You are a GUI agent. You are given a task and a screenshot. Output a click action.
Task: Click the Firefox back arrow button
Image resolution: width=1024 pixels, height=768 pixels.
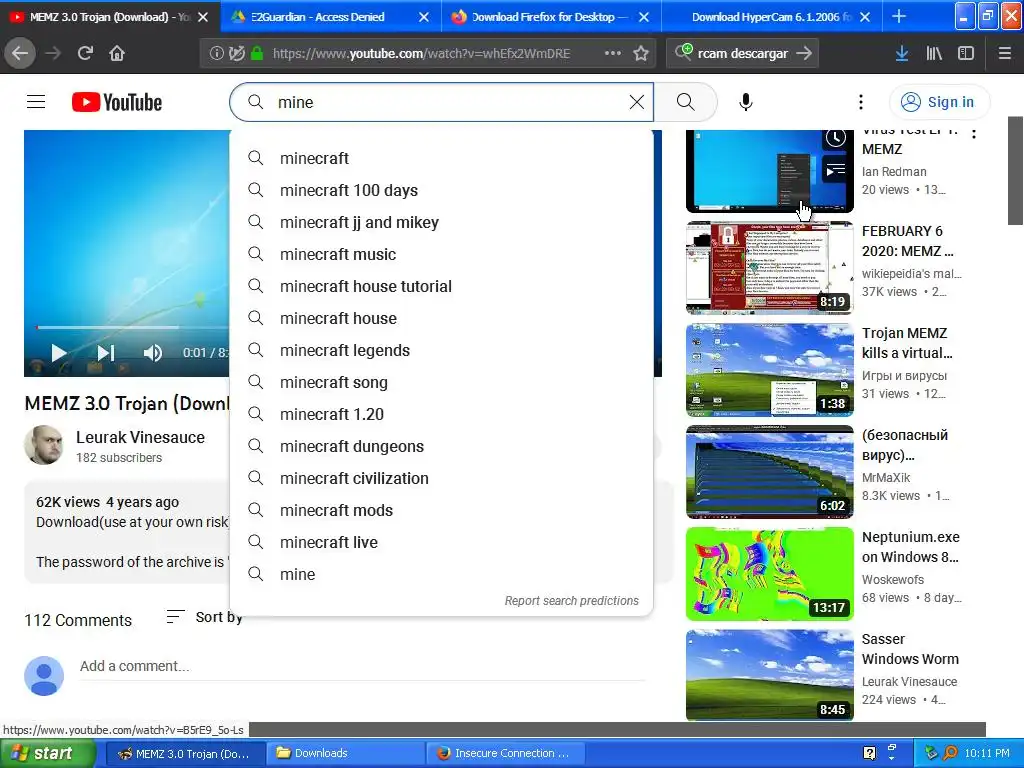tap(20, 53)
